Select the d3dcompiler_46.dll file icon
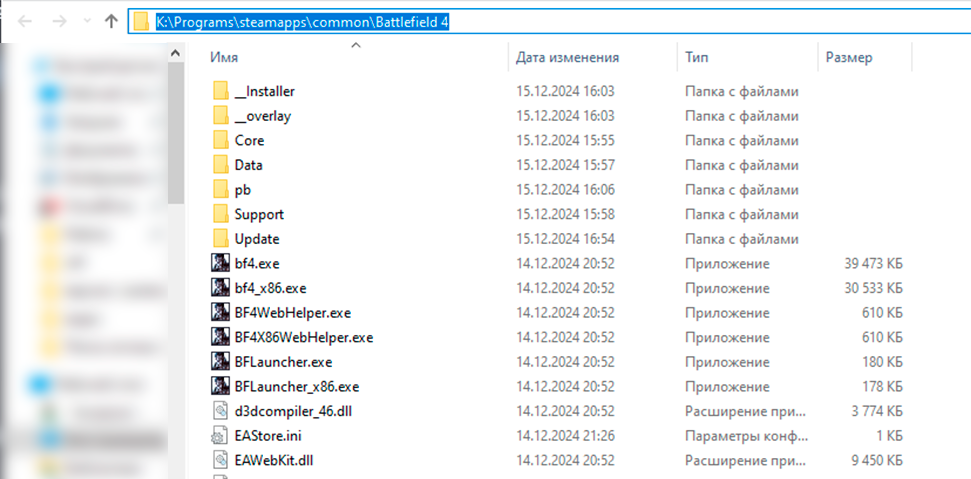The height and width of the screenshot is (479, 971). (x=220, y=410)
